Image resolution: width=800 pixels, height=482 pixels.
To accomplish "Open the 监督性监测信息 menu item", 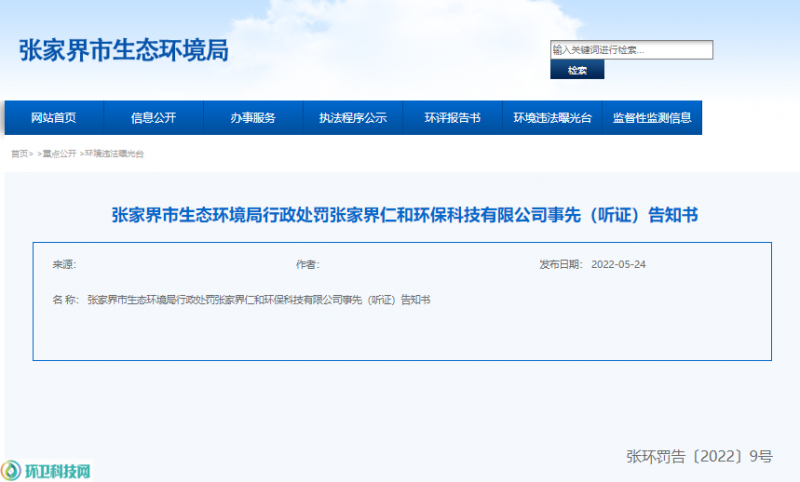I will point(652,118).
